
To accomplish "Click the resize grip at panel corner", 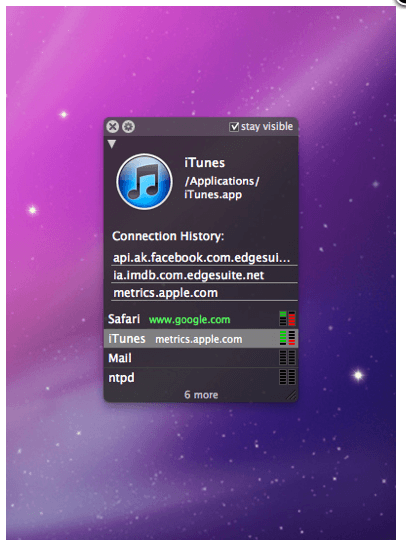I will pyautogui.click(x=292, y=396).
